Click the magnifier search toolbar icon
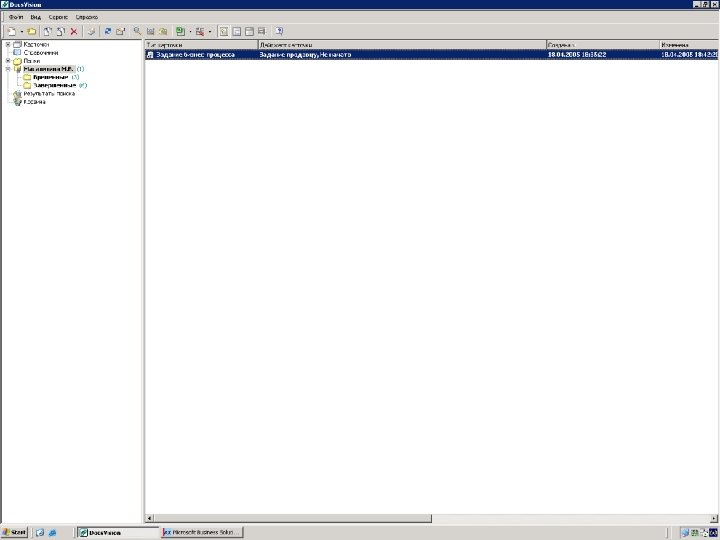The image size is (720, 540). [x=137, y=31]
